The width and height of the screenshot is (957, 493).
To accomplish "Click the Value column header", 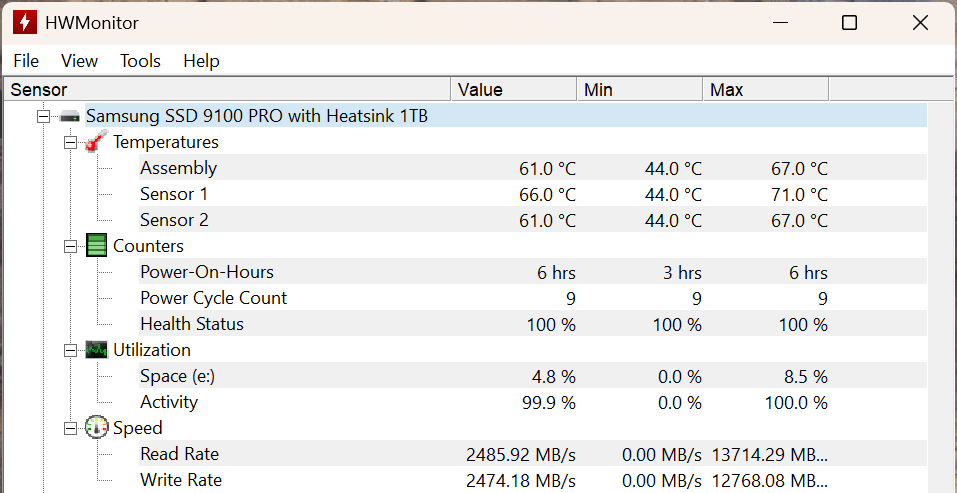I will (x=514, y=90).
